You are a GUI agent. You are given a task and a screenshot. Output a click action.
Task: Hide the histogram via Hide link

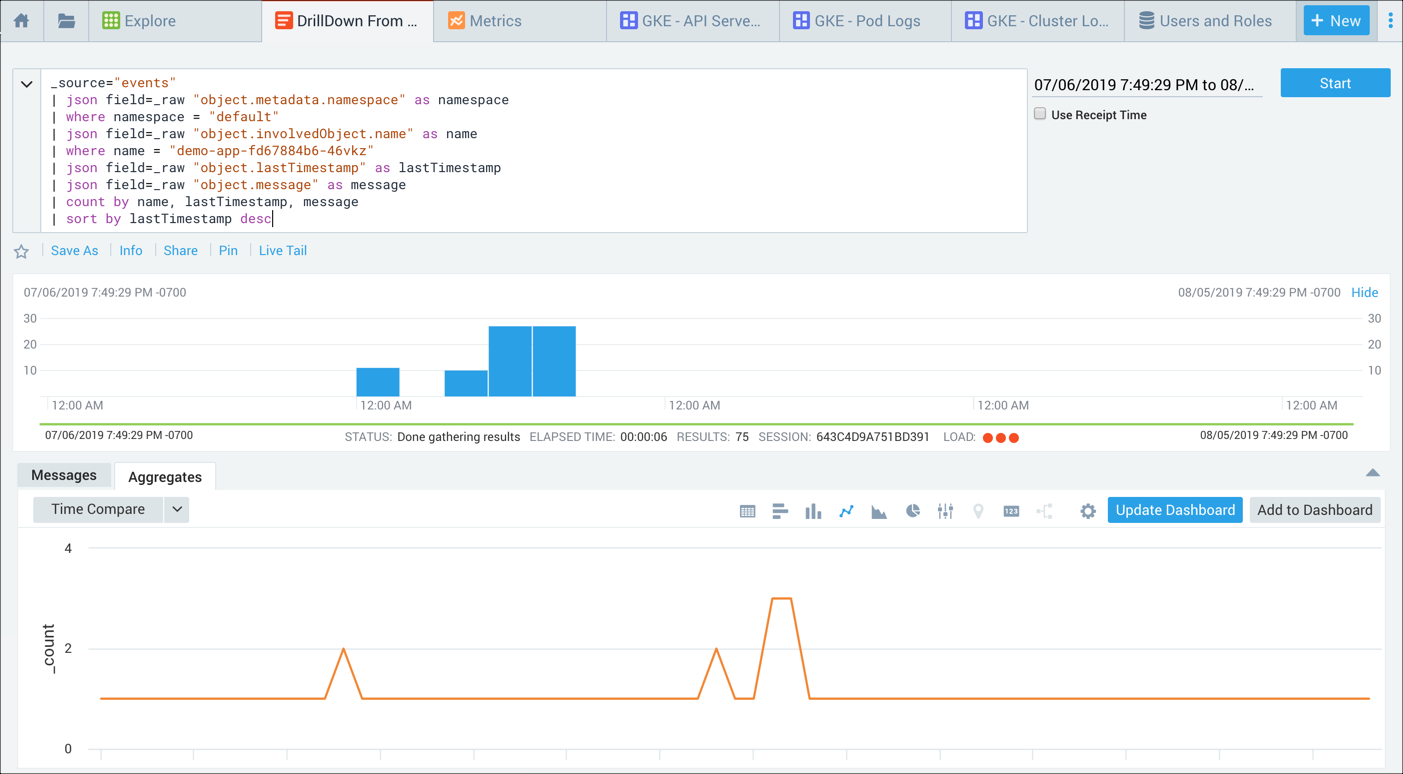tap(1364, 293)
